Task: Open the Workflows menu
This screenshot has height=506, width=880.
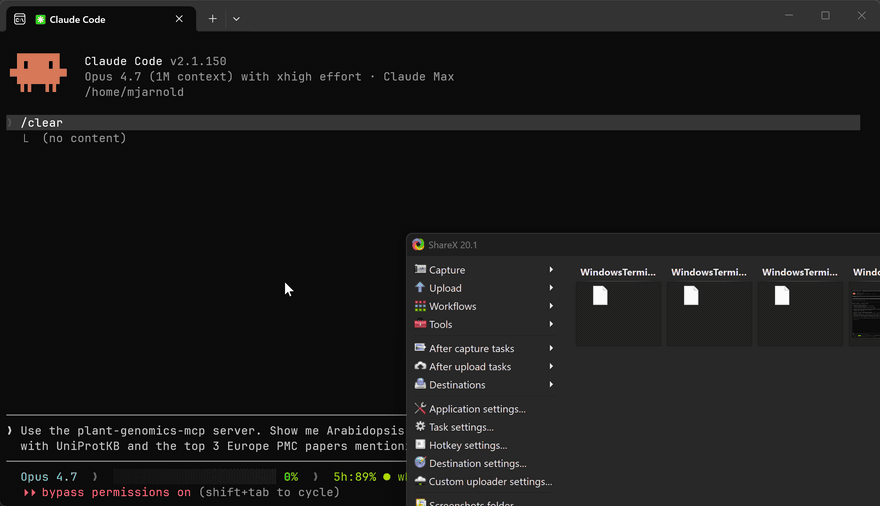Action: point(484,306)
